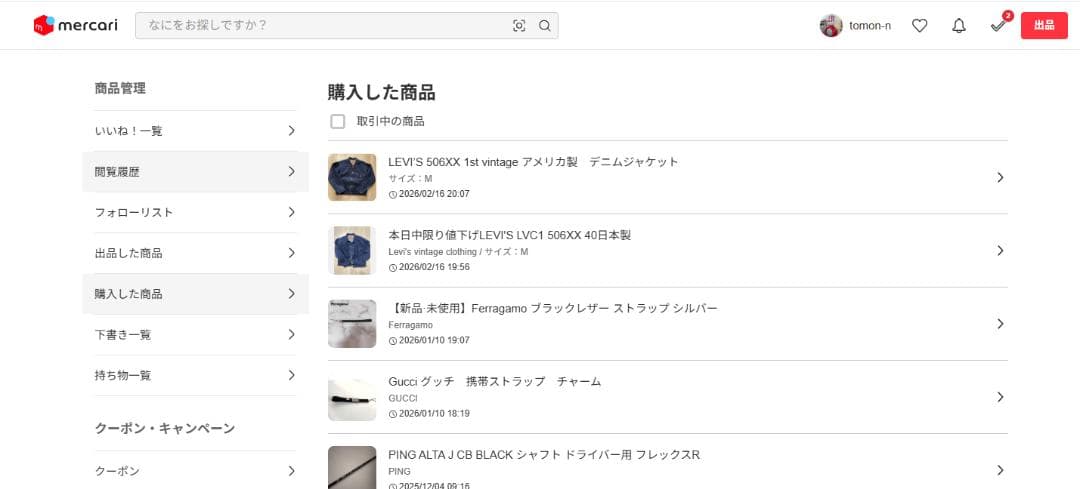Open the Gucci strap thumbnail
This screenshot has width=1080, height=489.
pos(352,397)
